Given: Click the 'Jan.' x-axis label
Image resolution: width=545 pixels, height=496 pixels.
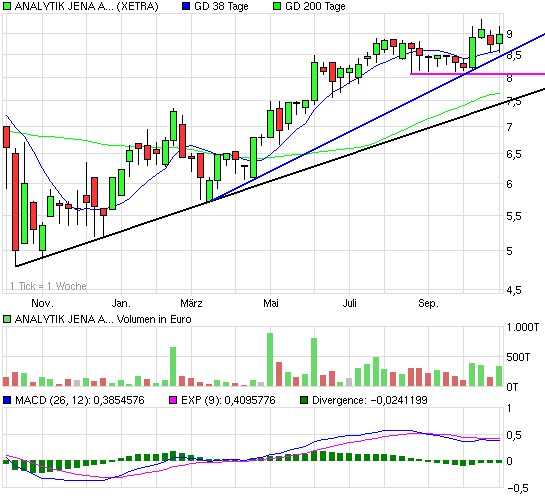Looking at the screenshot, I should tap(121, 303).
